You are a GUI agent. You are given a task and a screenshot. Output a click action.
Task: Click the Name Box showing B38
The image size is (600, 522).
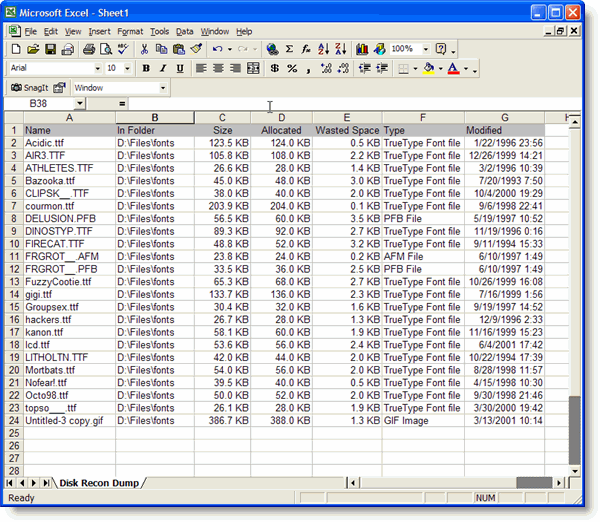click(x=38, y=104)
